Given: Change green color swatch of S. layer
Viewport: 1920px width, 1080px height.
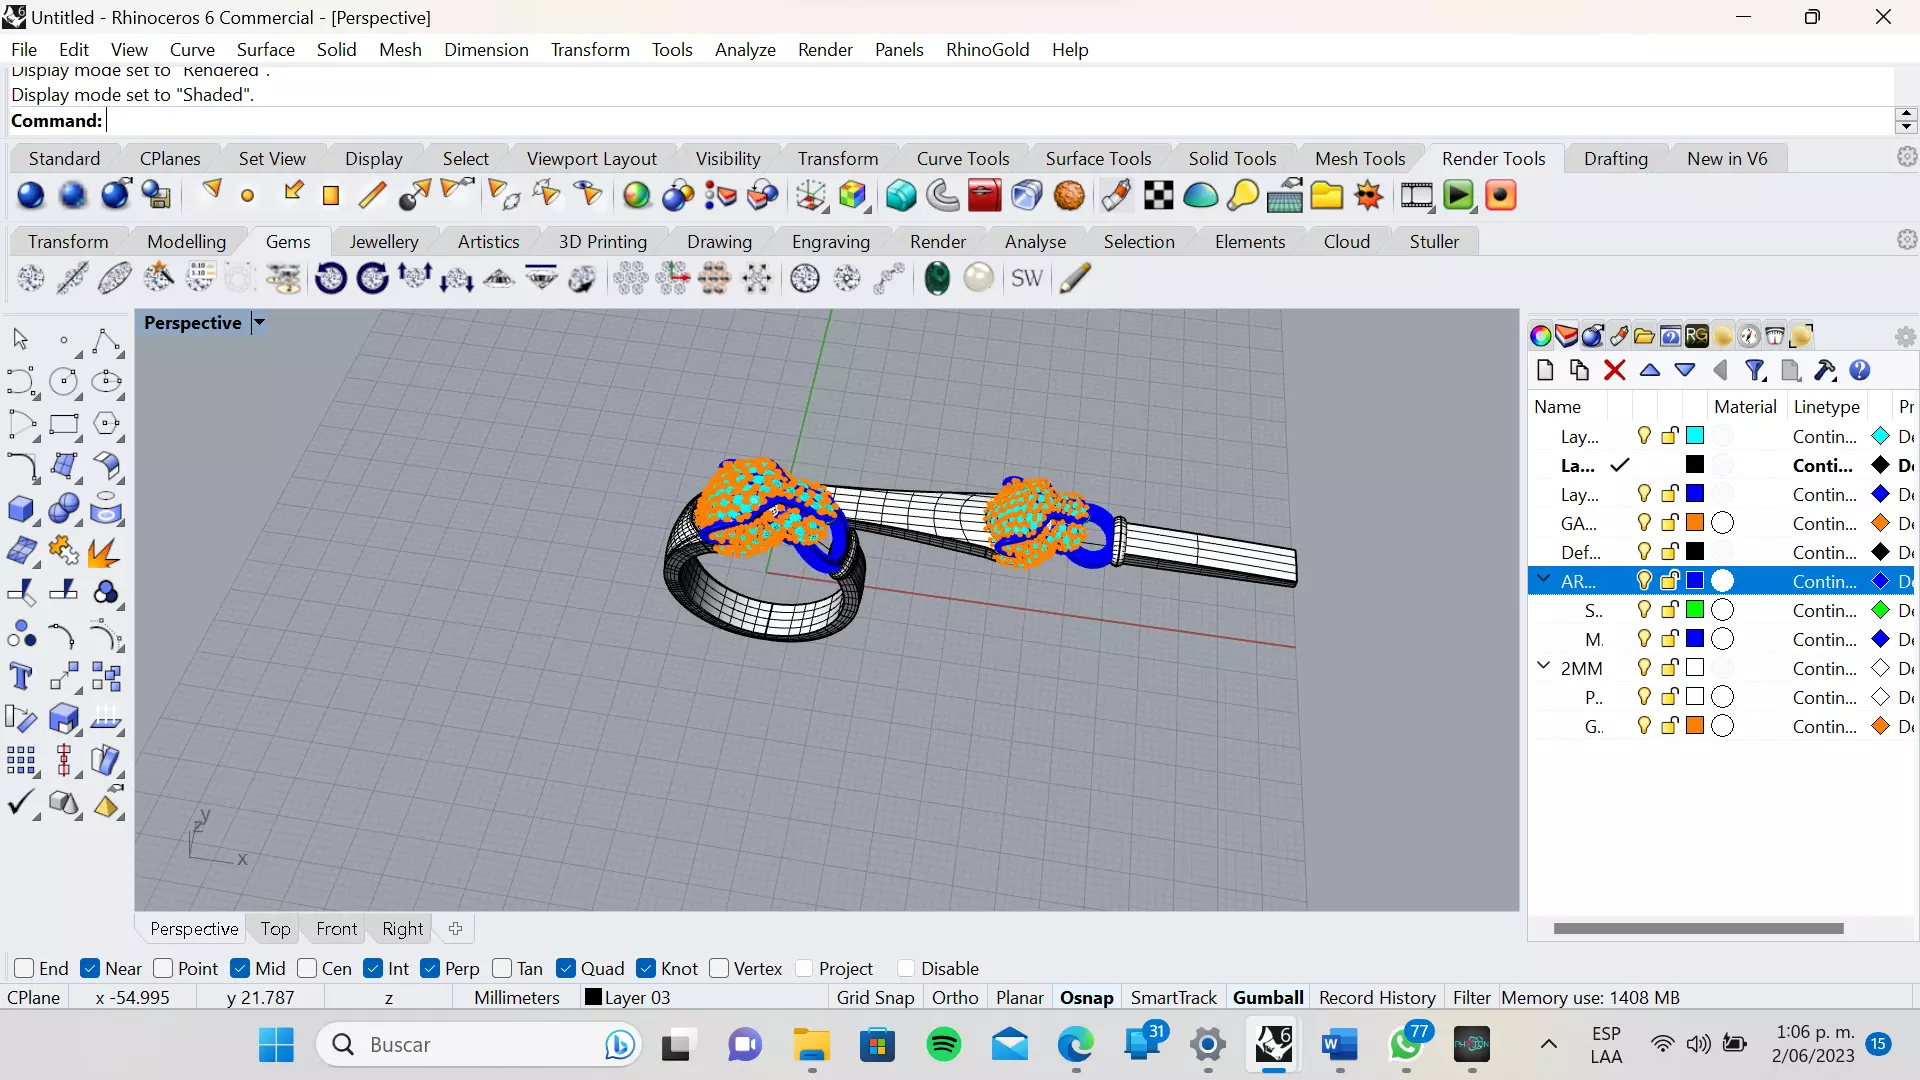Looking at the screenshot, I should [1695, 610].
